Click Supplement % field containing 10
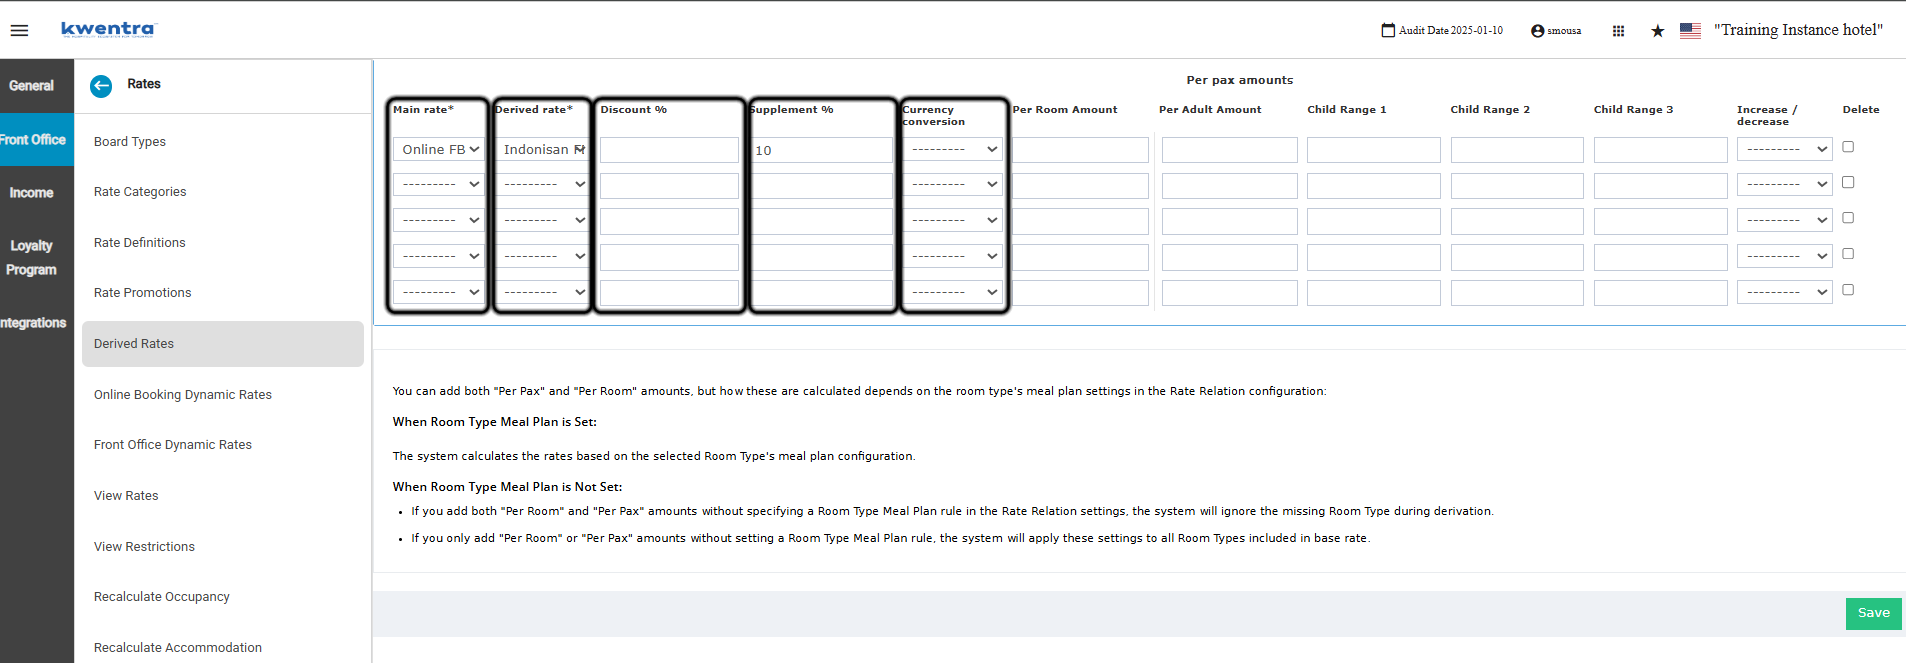Screen dimensions: 1906x663 pos(822,150)
